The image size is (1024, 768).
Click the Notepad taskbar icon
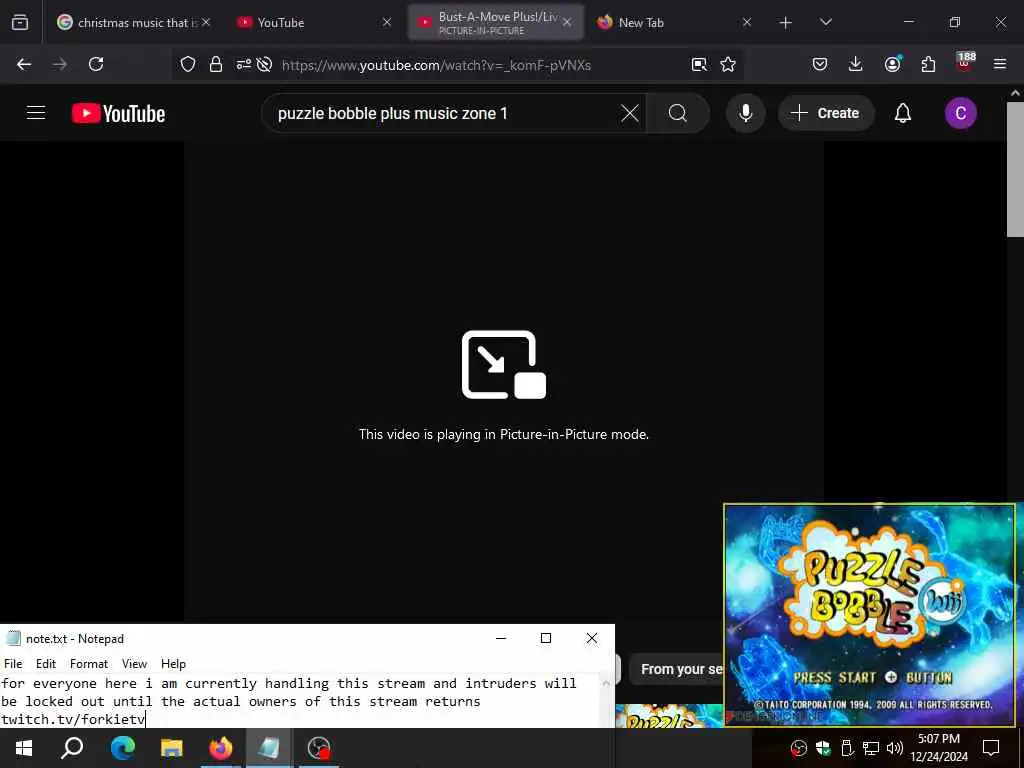click(x=270, y=748)
